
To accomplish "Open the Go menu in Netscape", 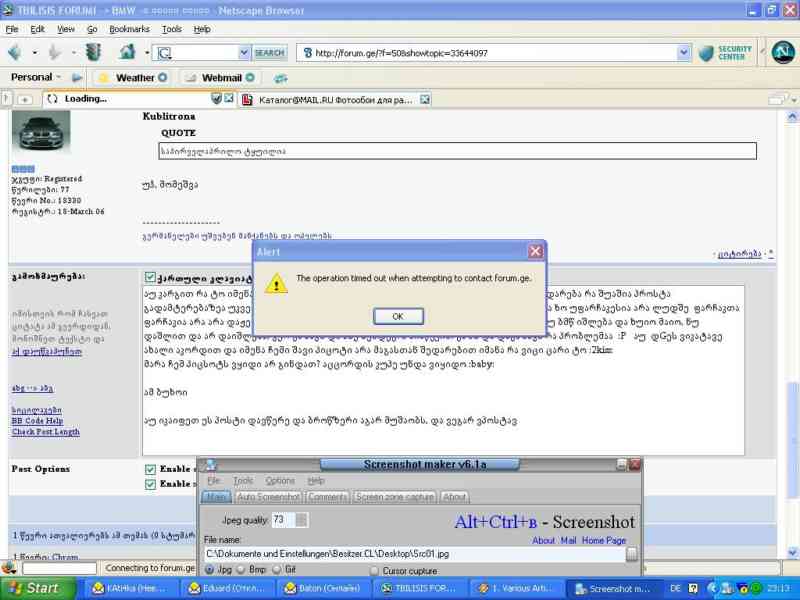I will pyautogui.click(x=92, y=29).
